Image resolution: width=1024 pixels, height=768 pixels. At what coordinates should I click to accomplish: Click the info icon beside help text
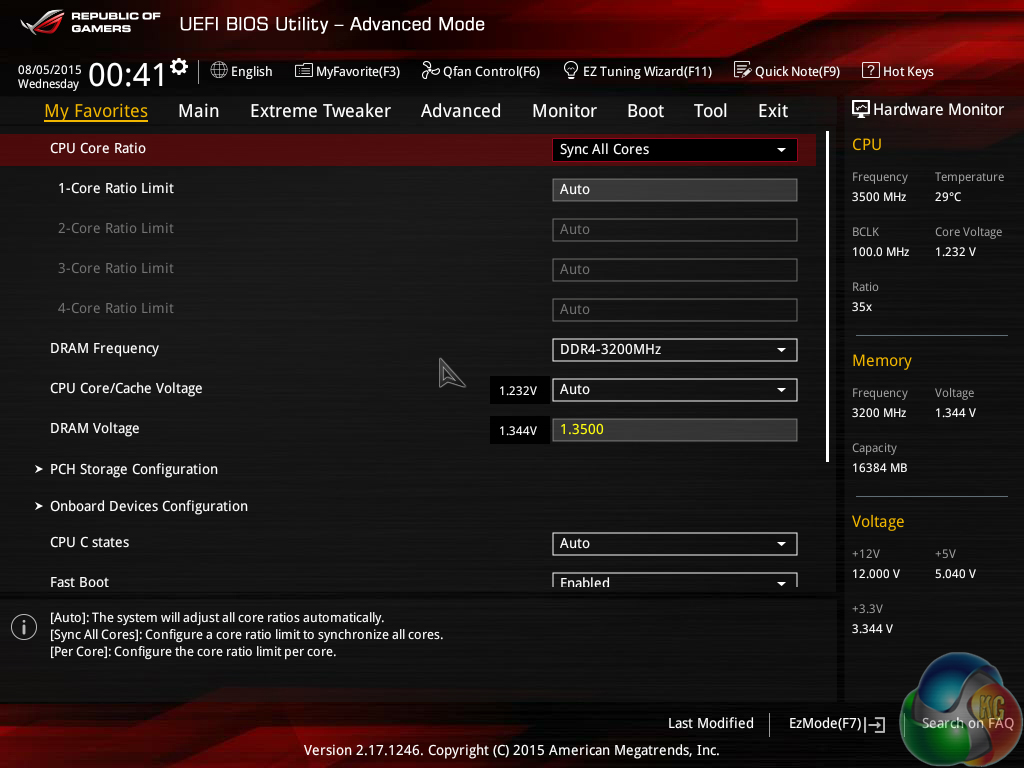(x=24, y=627)
